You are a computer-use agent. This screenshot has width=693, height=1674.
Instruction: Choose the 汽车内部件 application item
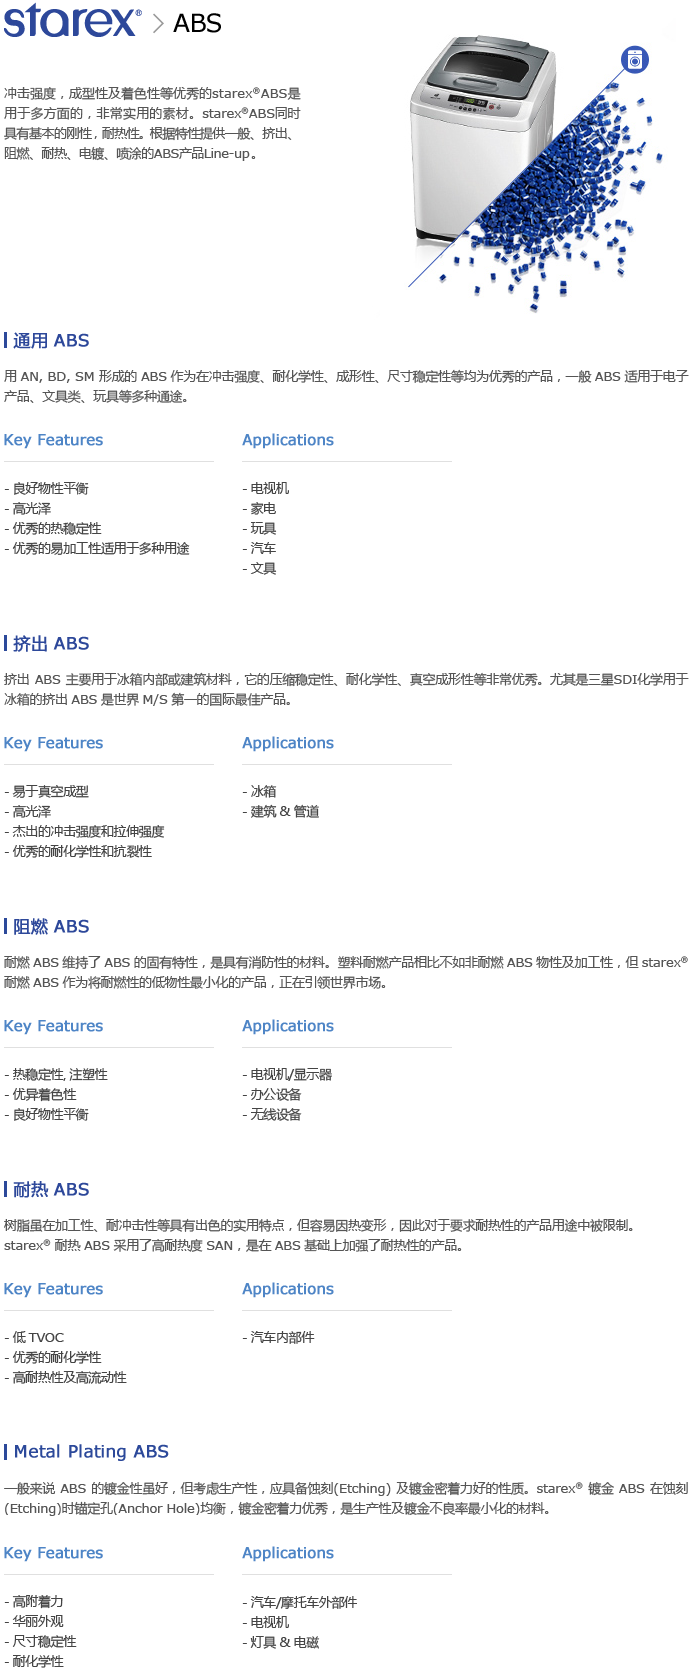[282, 1338]
